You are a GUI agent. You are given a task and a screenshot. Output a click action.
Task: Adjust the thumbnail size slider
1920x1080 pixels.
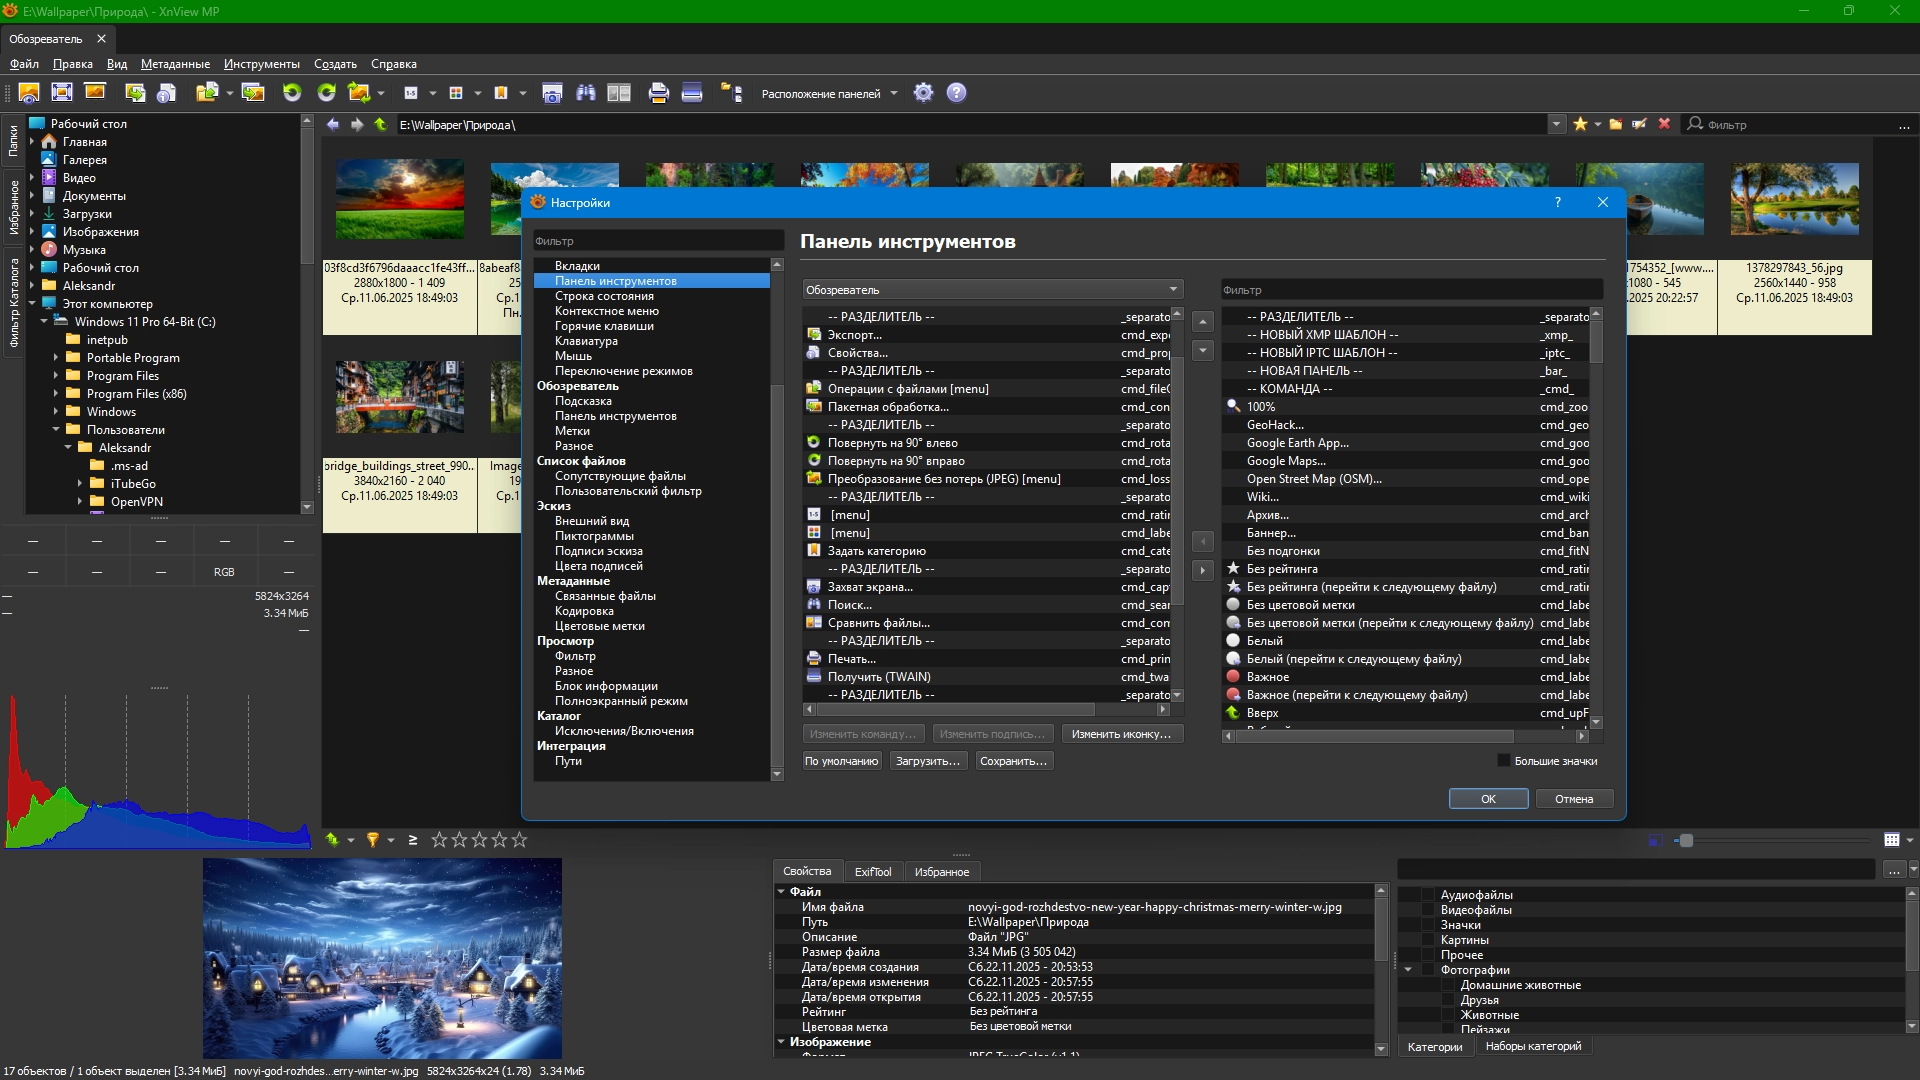coord(1686,841)
